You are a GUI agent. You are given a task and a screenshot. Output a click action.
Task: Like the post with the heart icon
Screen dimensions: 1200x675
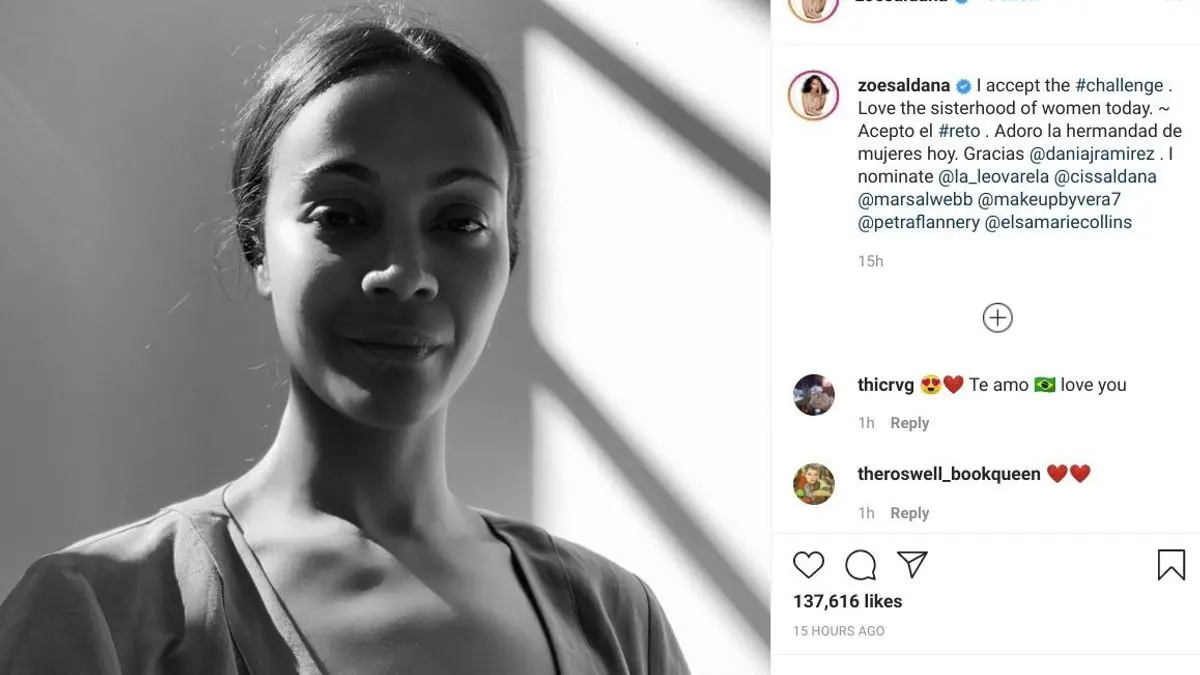808,565
